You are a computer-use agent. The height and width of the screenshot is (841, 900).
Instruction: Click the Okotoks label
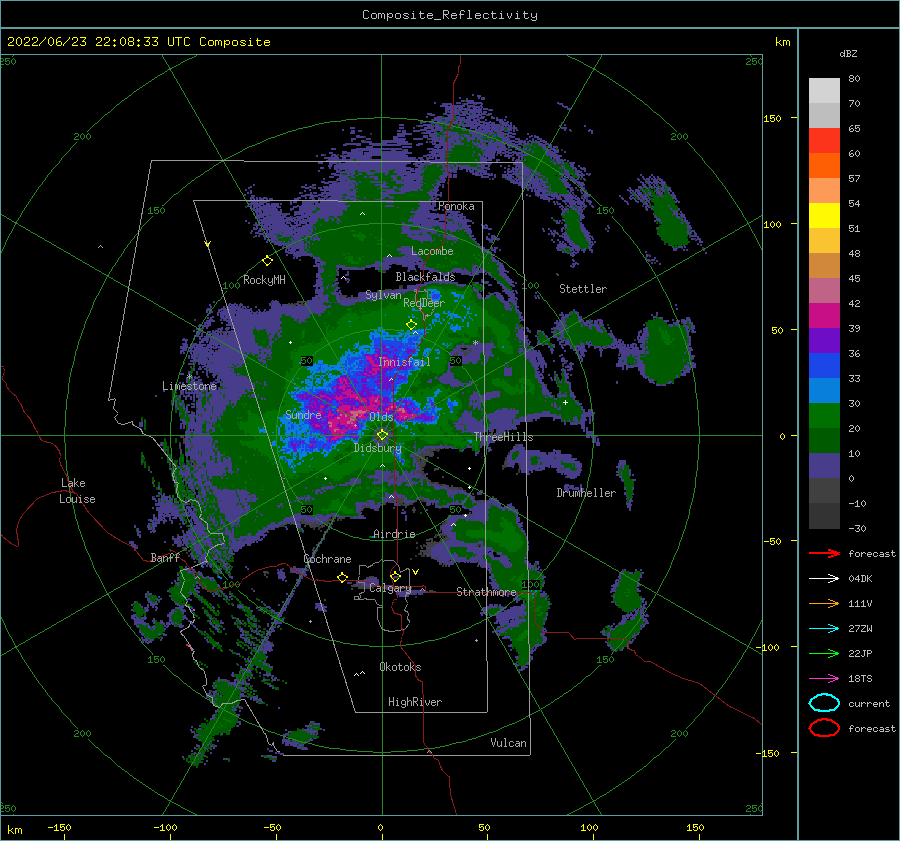pos(400,667)
